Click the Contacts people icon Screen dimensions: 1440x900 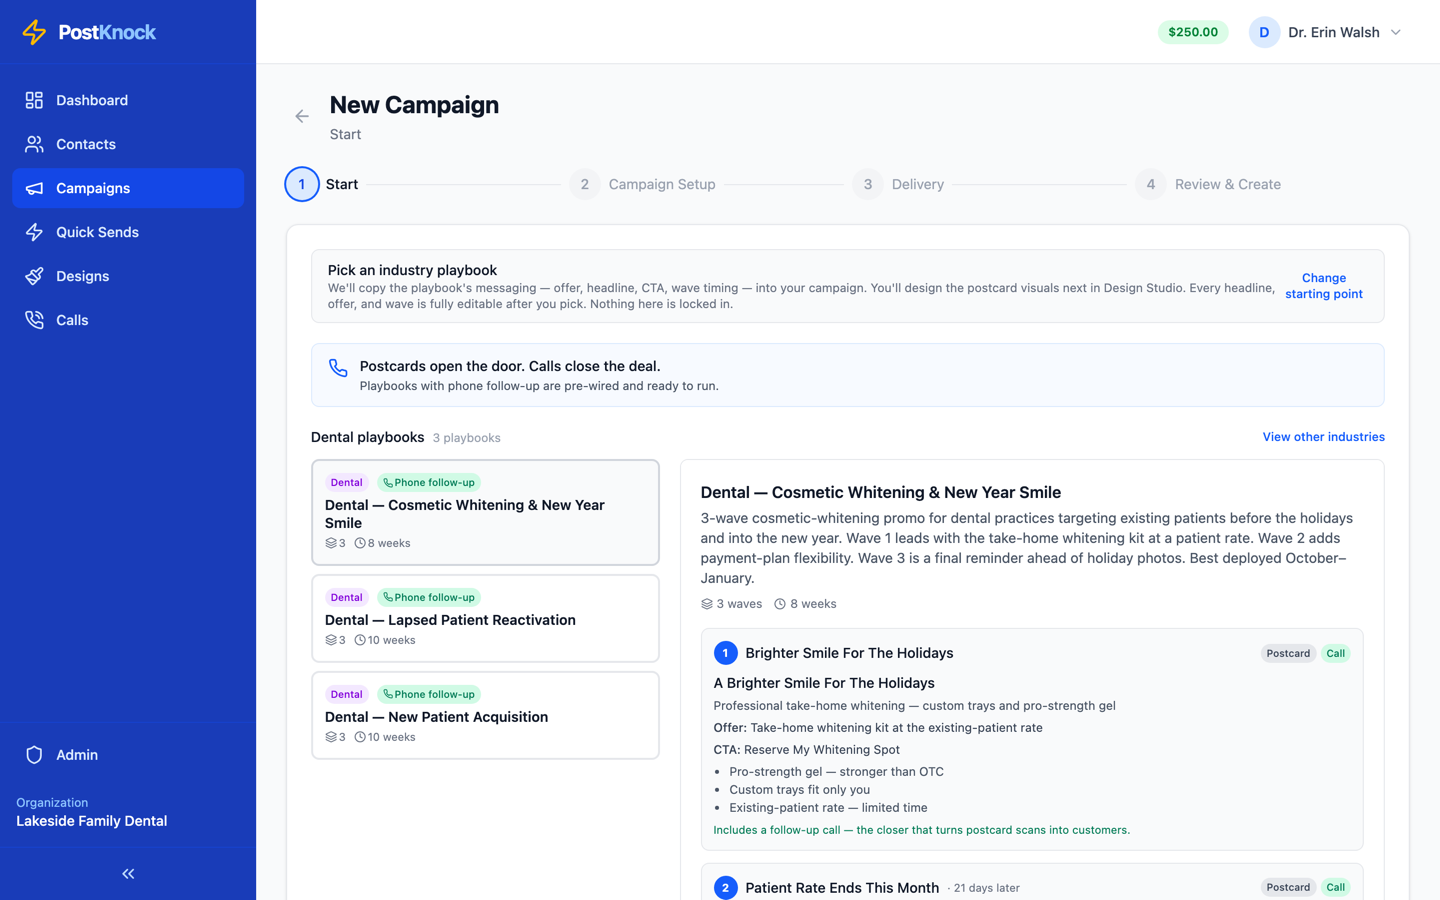34,144
